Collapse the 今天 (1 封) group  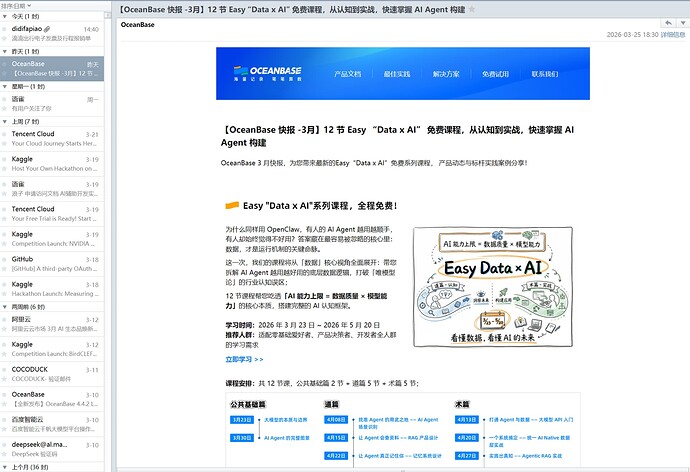coord(4,16)
